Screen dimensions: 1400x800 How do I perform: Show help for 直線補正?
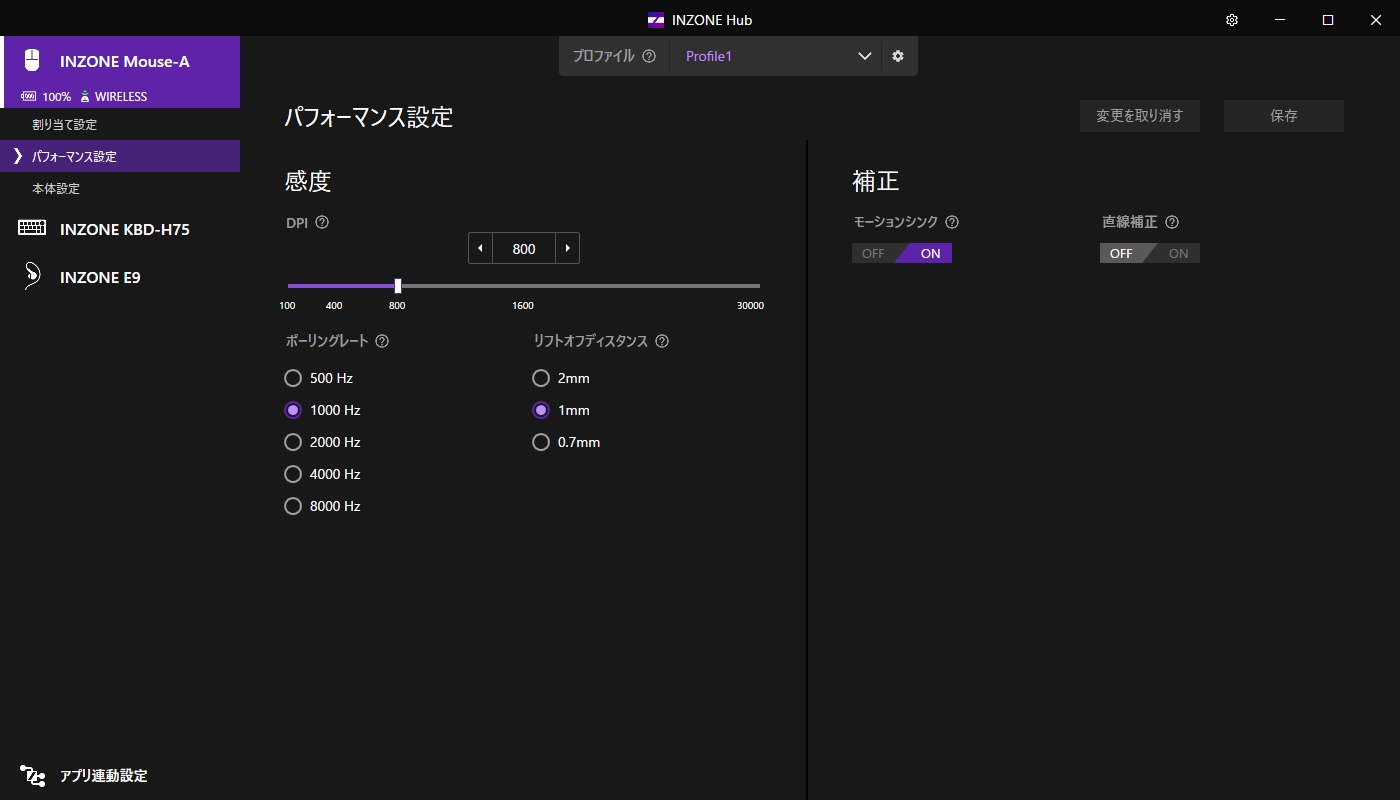click(x=1172, y=222)
